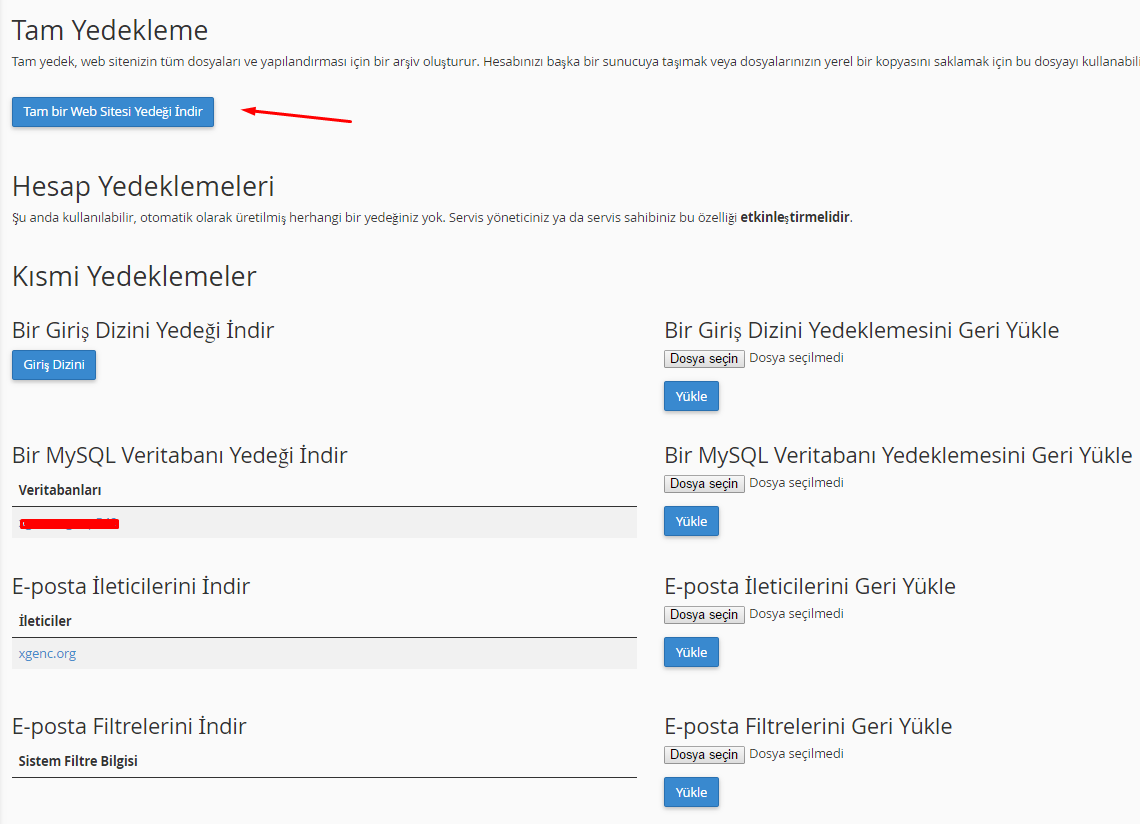Image resolution: width=1140 pixels, height=824 pixels.
Task: Click the Sistem Filtre Bilgisi header
Action: click(x=78, y=761)
